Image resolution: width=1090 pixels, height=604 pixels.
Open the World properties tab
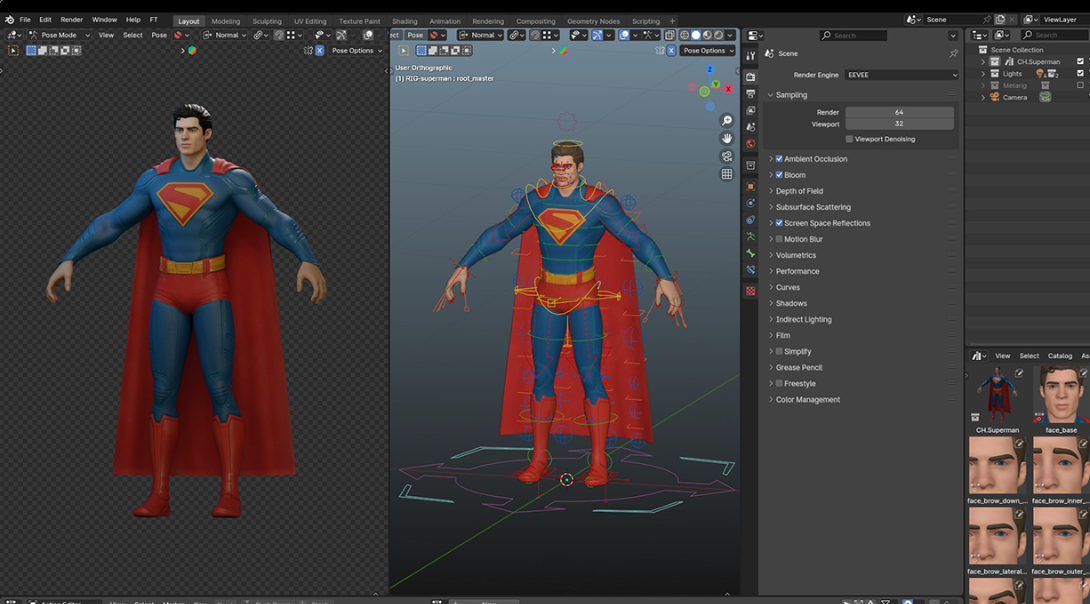click(x=751, y=144)
